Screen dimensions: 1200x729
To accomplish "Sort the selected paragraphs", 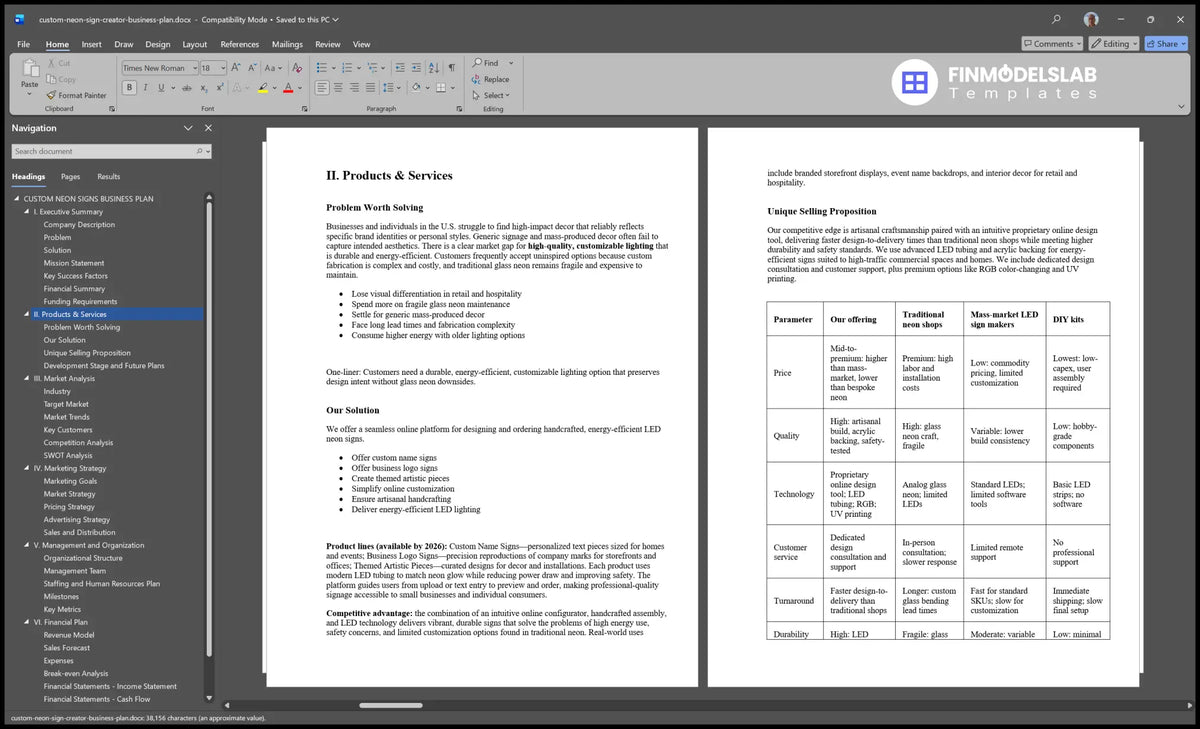I will [x=434, y=68].
